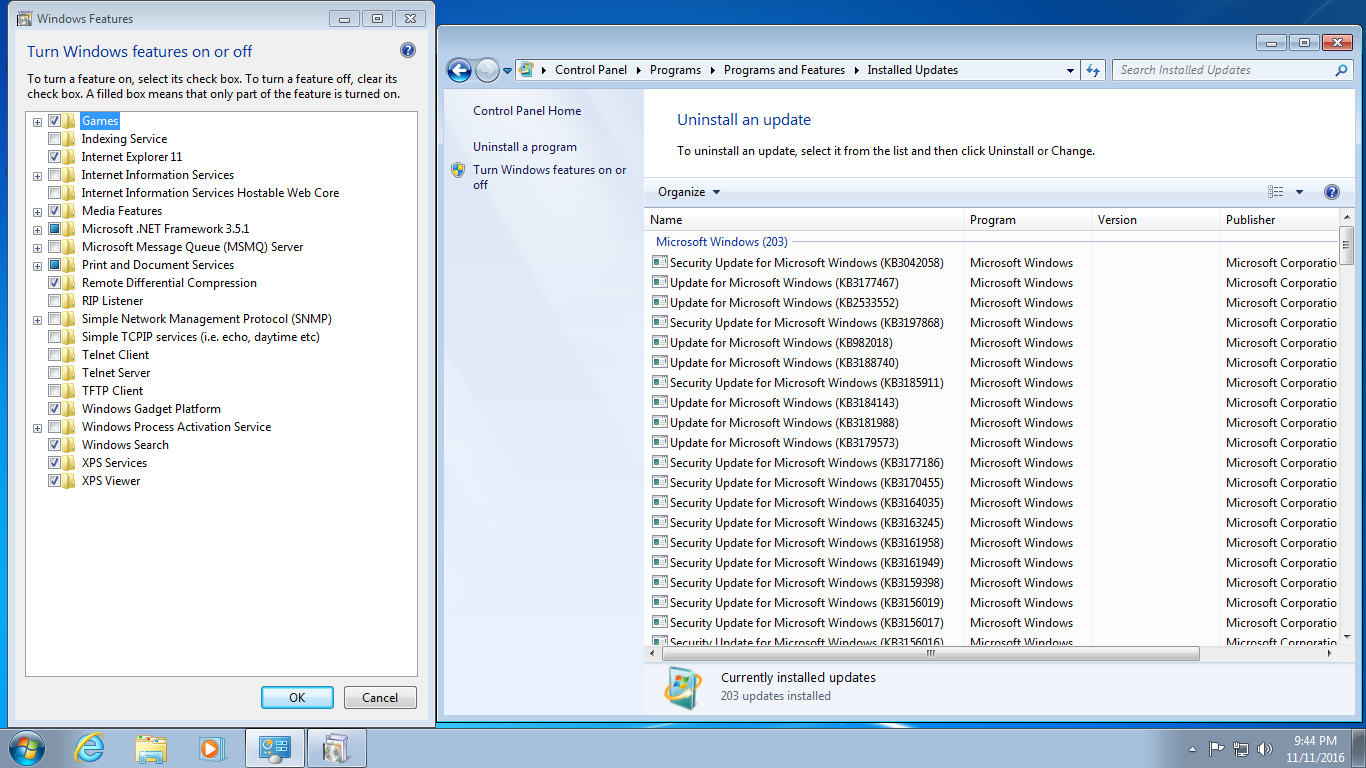The height and width of the screenshot is (768, 1366).
Task: Click Cancel in Windows Features dialog
Action: coord(380,698)
